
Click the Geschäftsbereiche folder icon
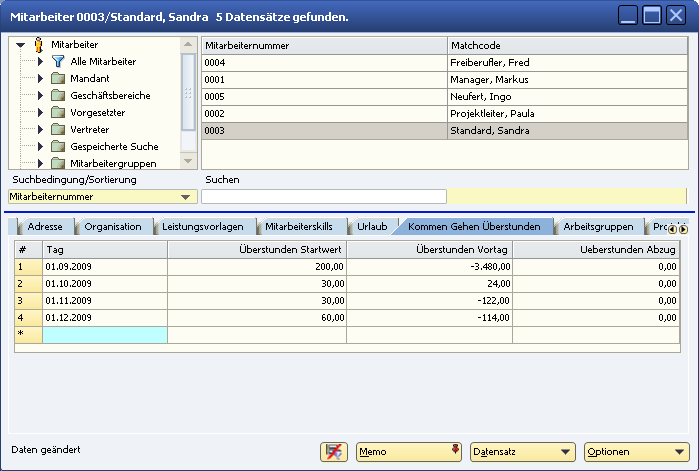point(57,96)
